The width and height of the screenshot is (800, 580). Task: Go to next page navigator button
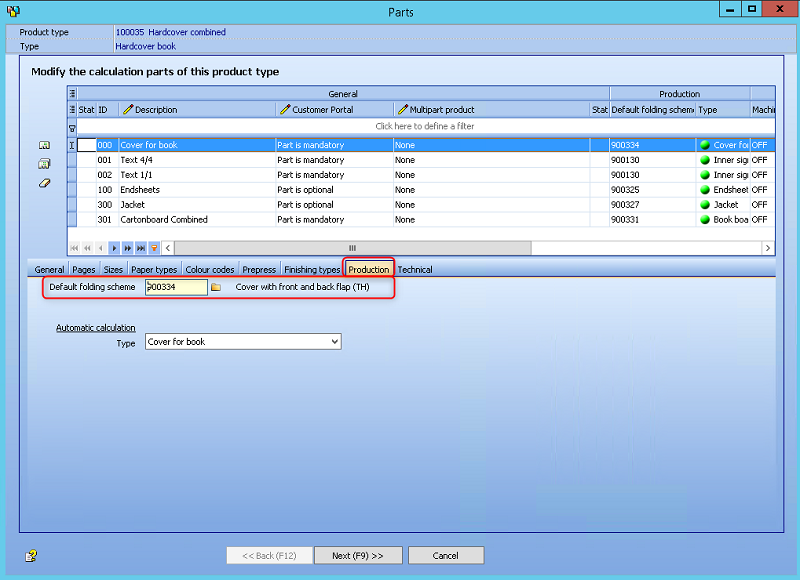pos(128,248)
